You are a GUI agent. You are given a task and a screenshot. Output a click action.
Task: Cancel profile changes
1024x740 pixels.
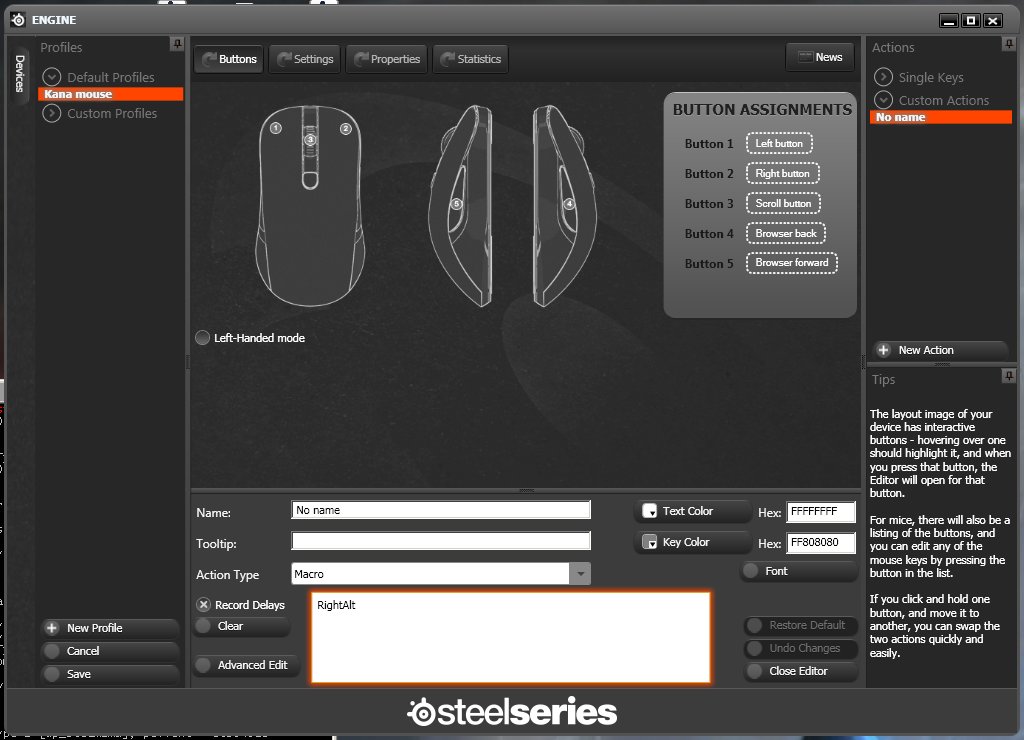(110, 651)
